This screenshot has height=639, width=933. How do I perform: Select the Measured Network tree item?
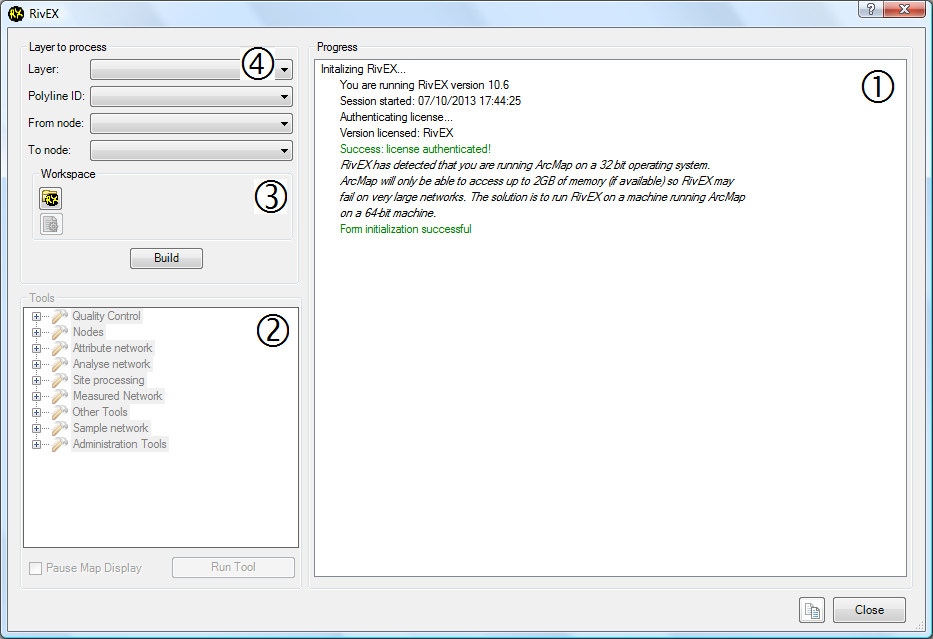tap(117, 396)
